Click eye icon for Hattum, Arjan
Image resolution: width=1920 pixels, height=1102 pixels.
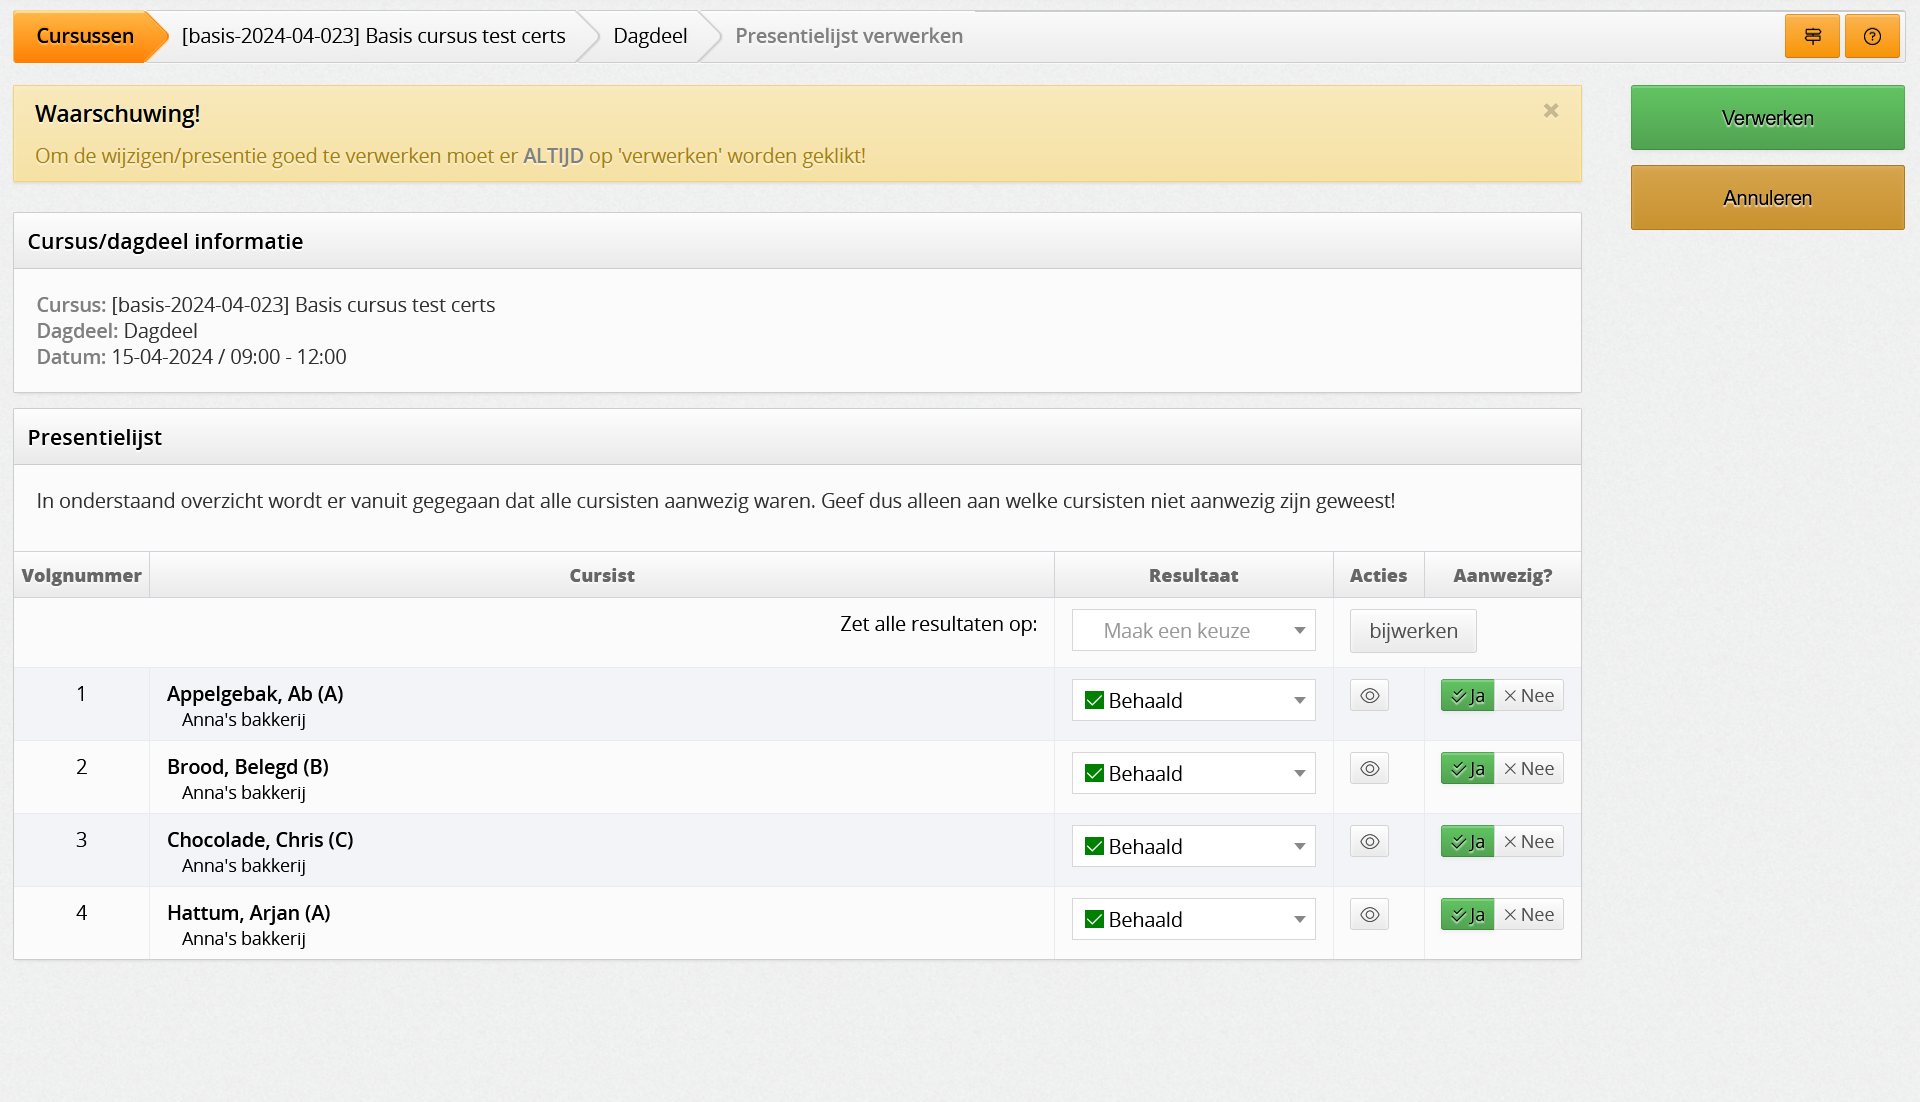tap(1369, 915)
